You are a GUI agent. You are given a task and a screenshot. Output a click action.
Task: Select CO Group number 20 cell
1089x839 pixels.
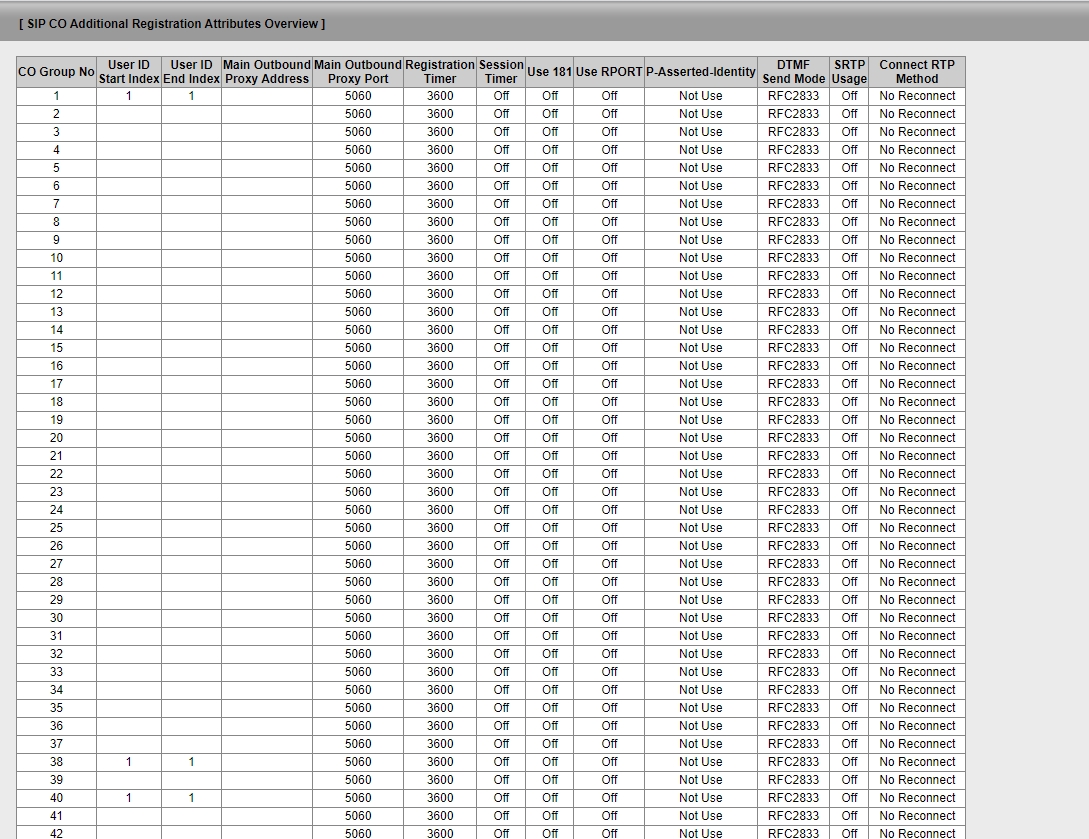coord(56,438)
